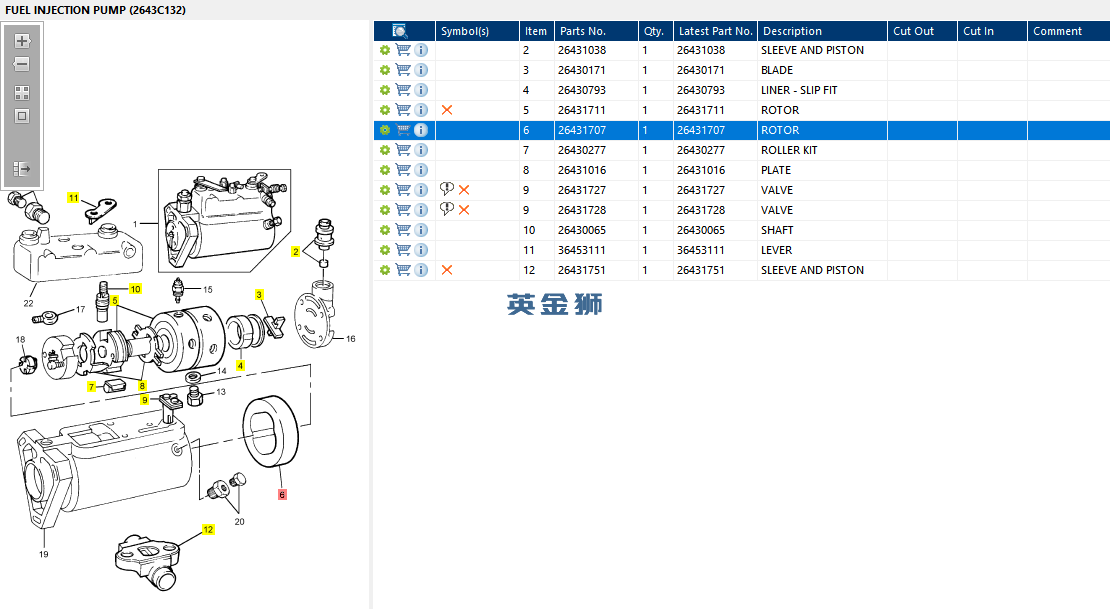Sort by Description column header
Image resolution: width=1110 pixels, height=609 pixels.
(823, 31)
